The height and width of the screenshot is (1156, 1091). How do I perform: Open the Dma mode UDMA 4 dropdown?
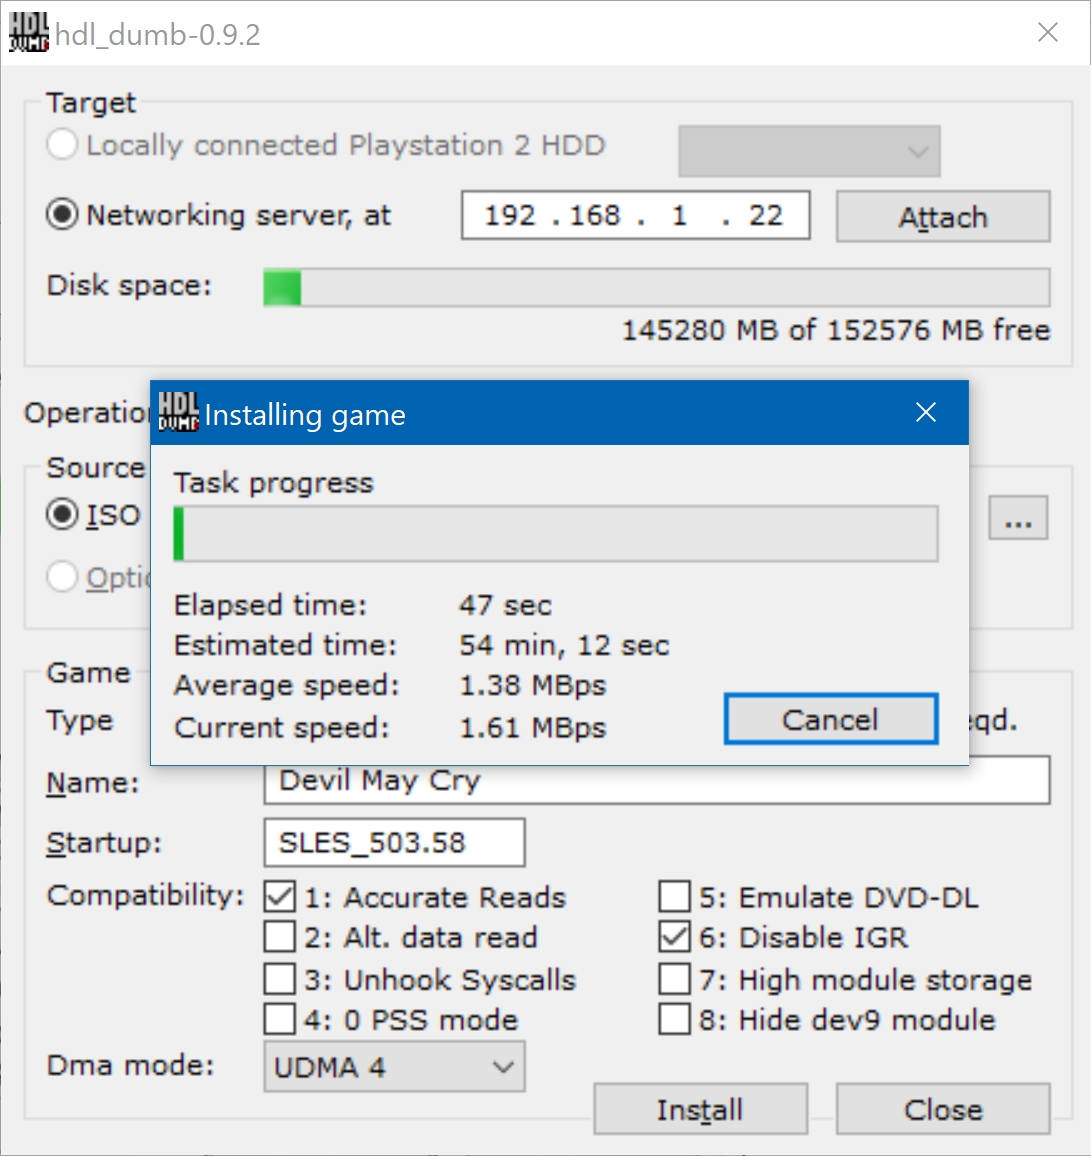(394, 1066)
